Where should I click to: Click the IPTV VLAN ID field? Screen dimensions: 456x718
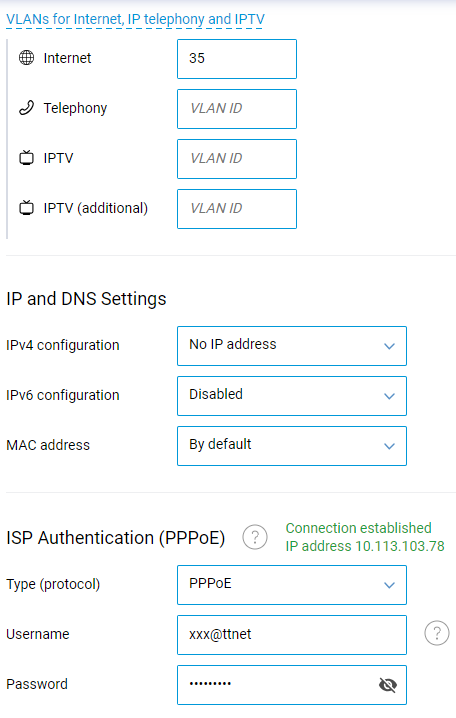[237, 158]
